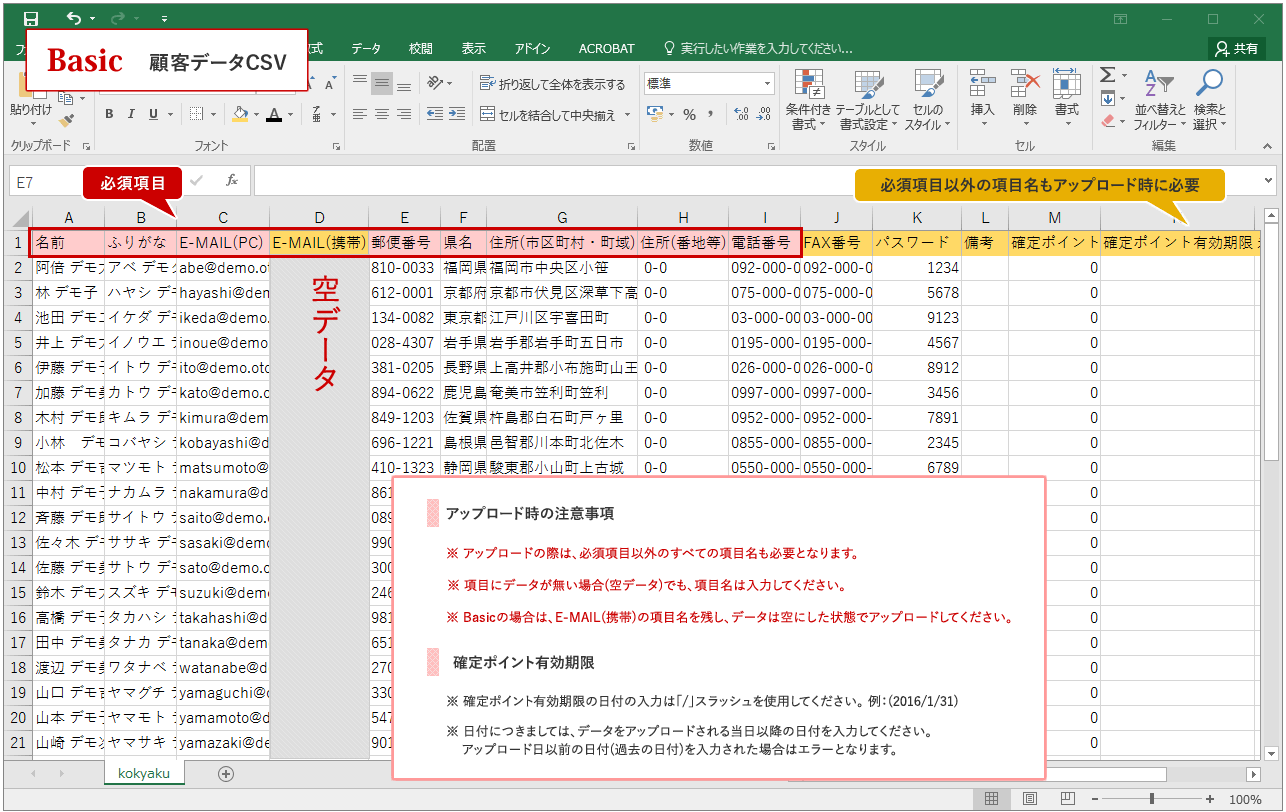1286x812 pixels.
Task: Align text to the right
Action: 402,114
